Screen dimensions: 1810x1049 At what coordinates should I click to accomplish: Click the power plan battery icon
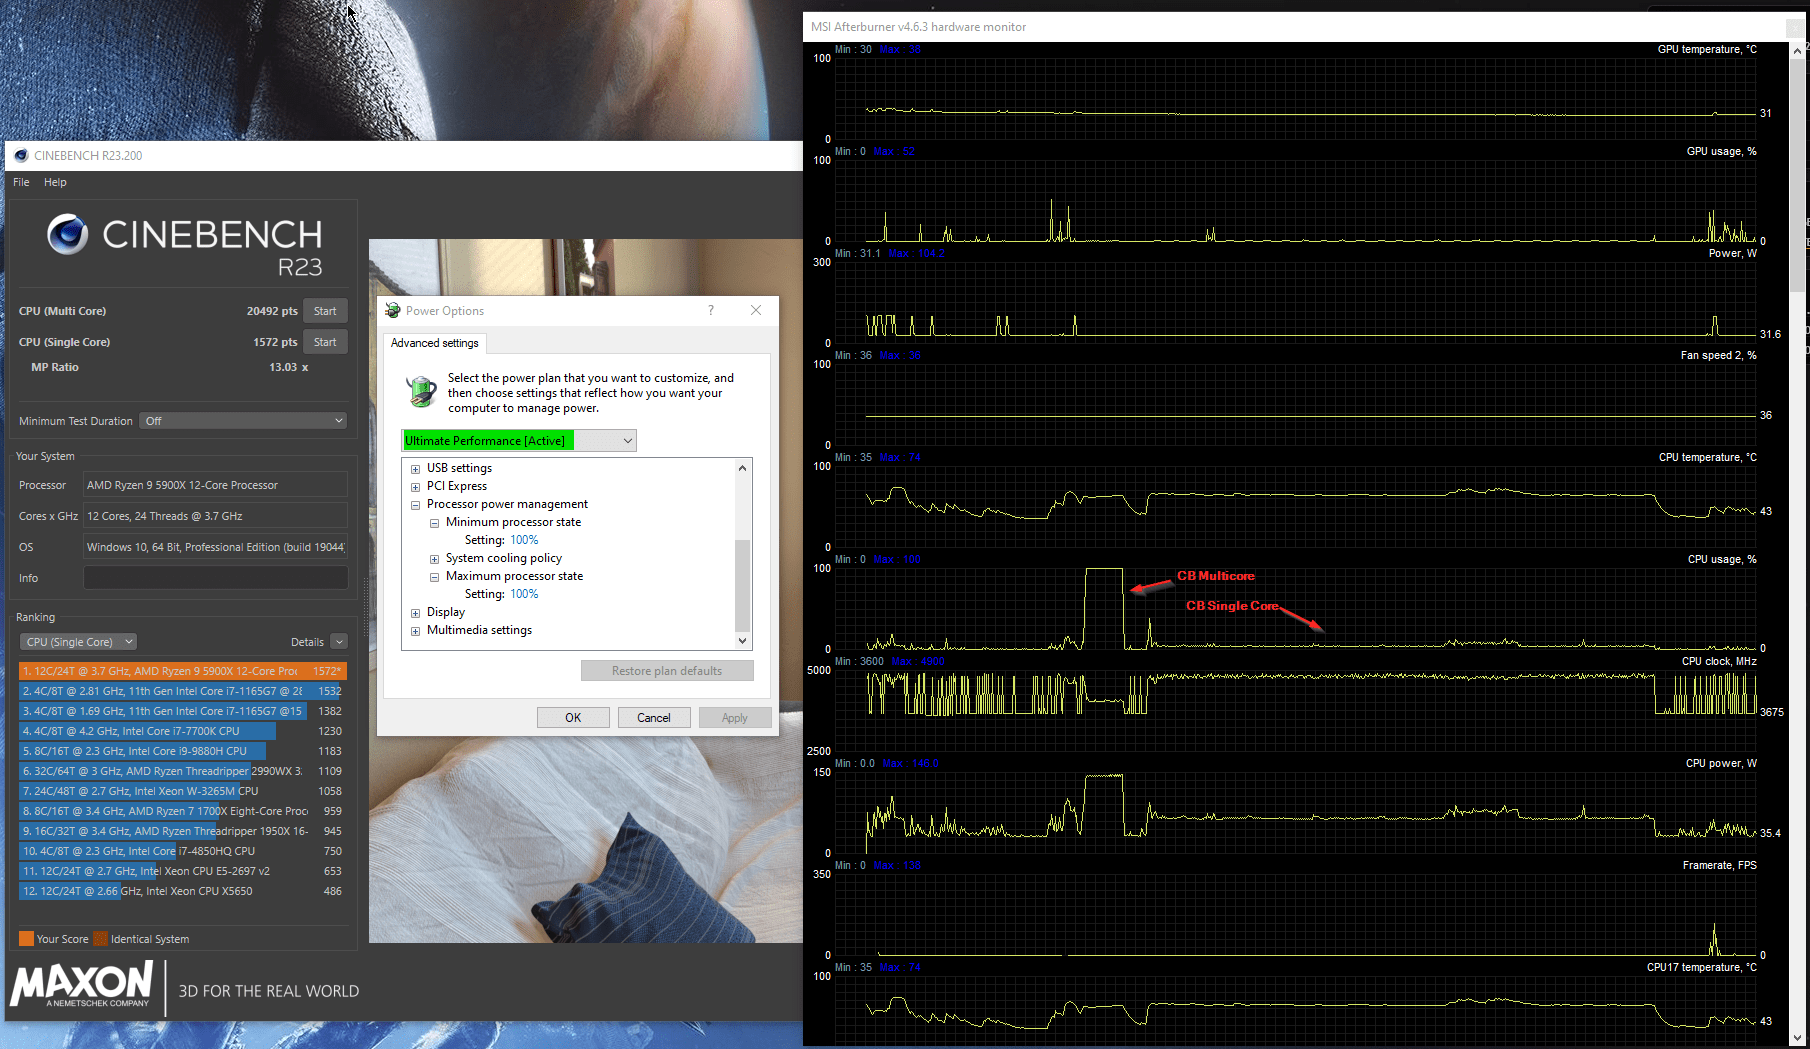421,391
